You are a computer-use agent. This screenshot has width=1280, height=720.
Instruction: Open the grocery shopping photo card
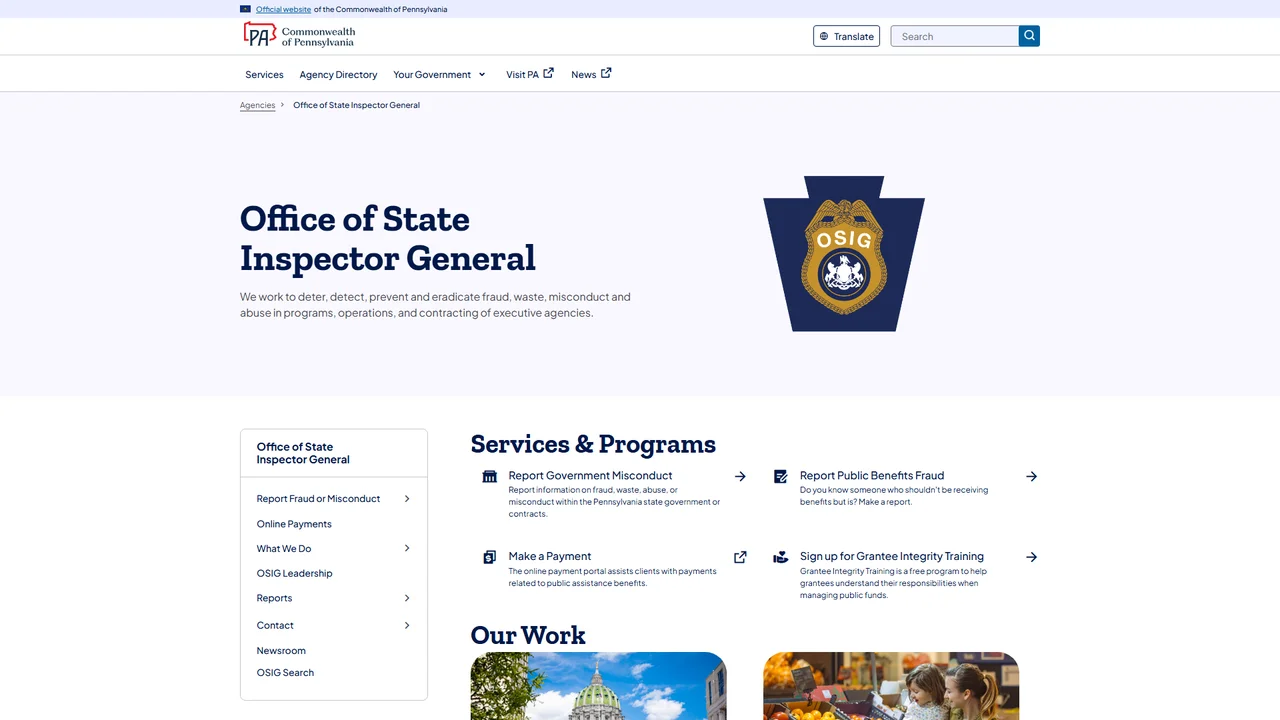[891, 686]
